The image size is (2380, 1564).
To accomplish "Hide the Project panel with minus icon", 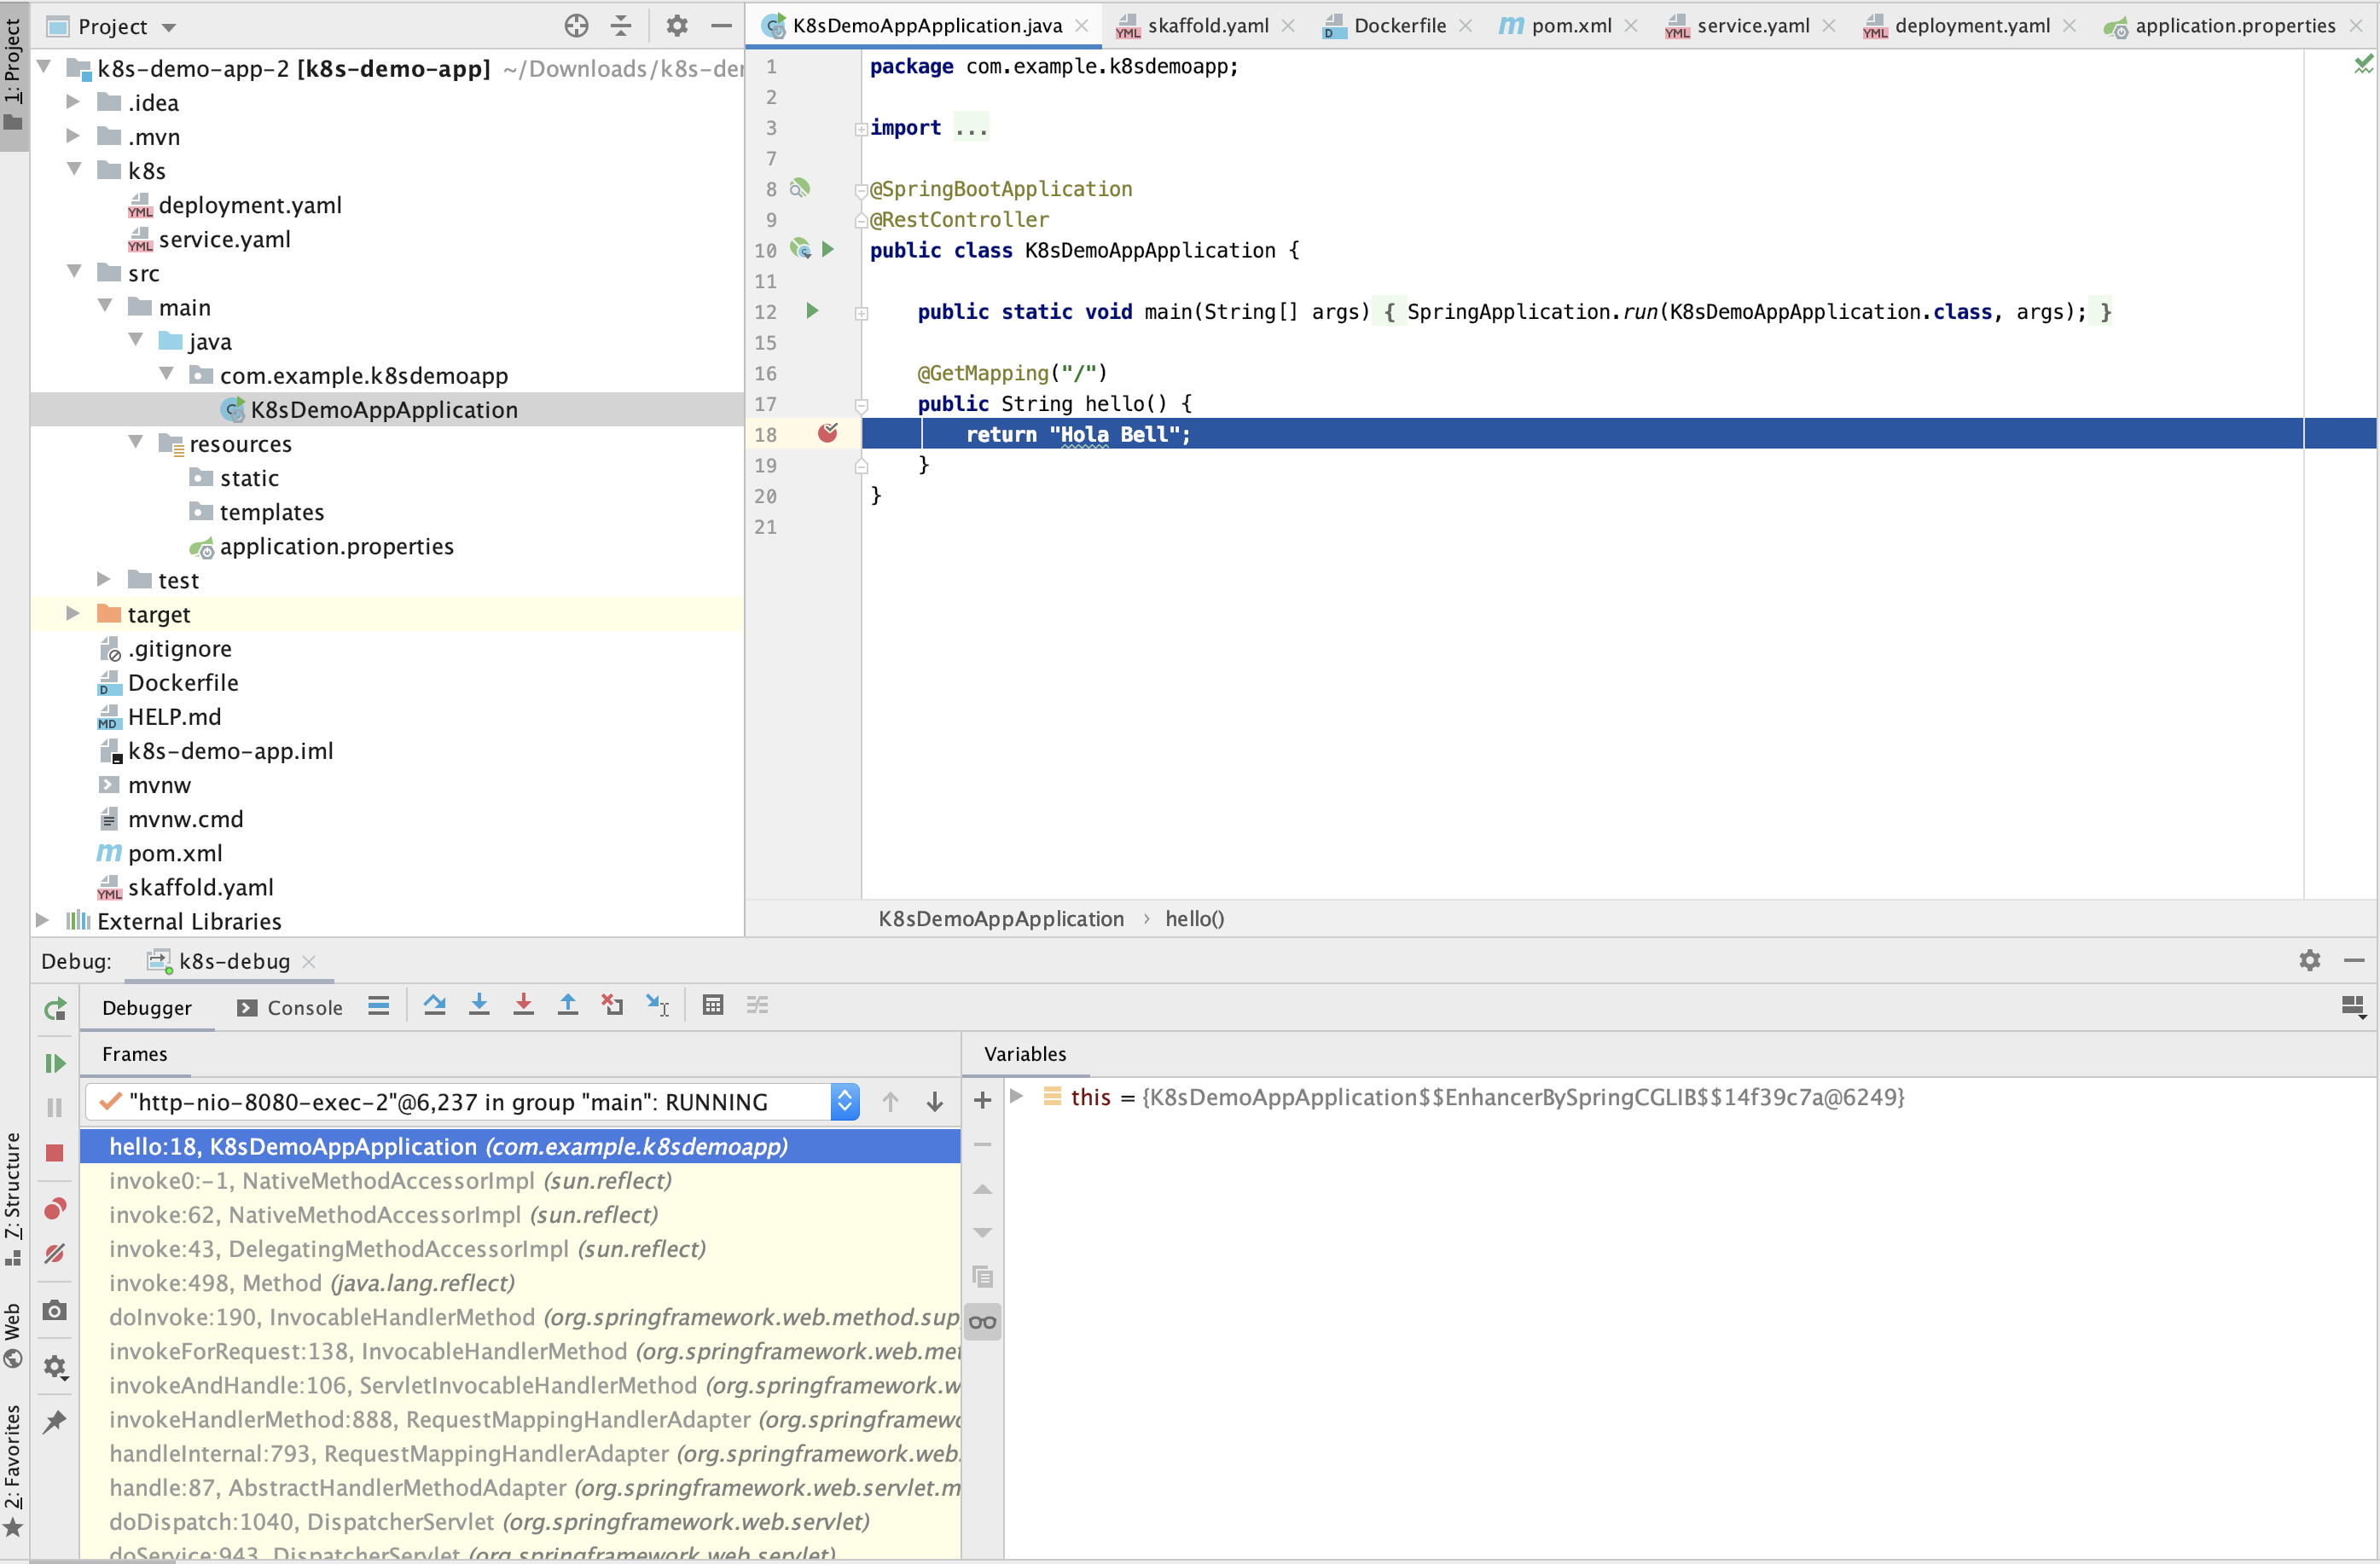I will pos(721,26).
